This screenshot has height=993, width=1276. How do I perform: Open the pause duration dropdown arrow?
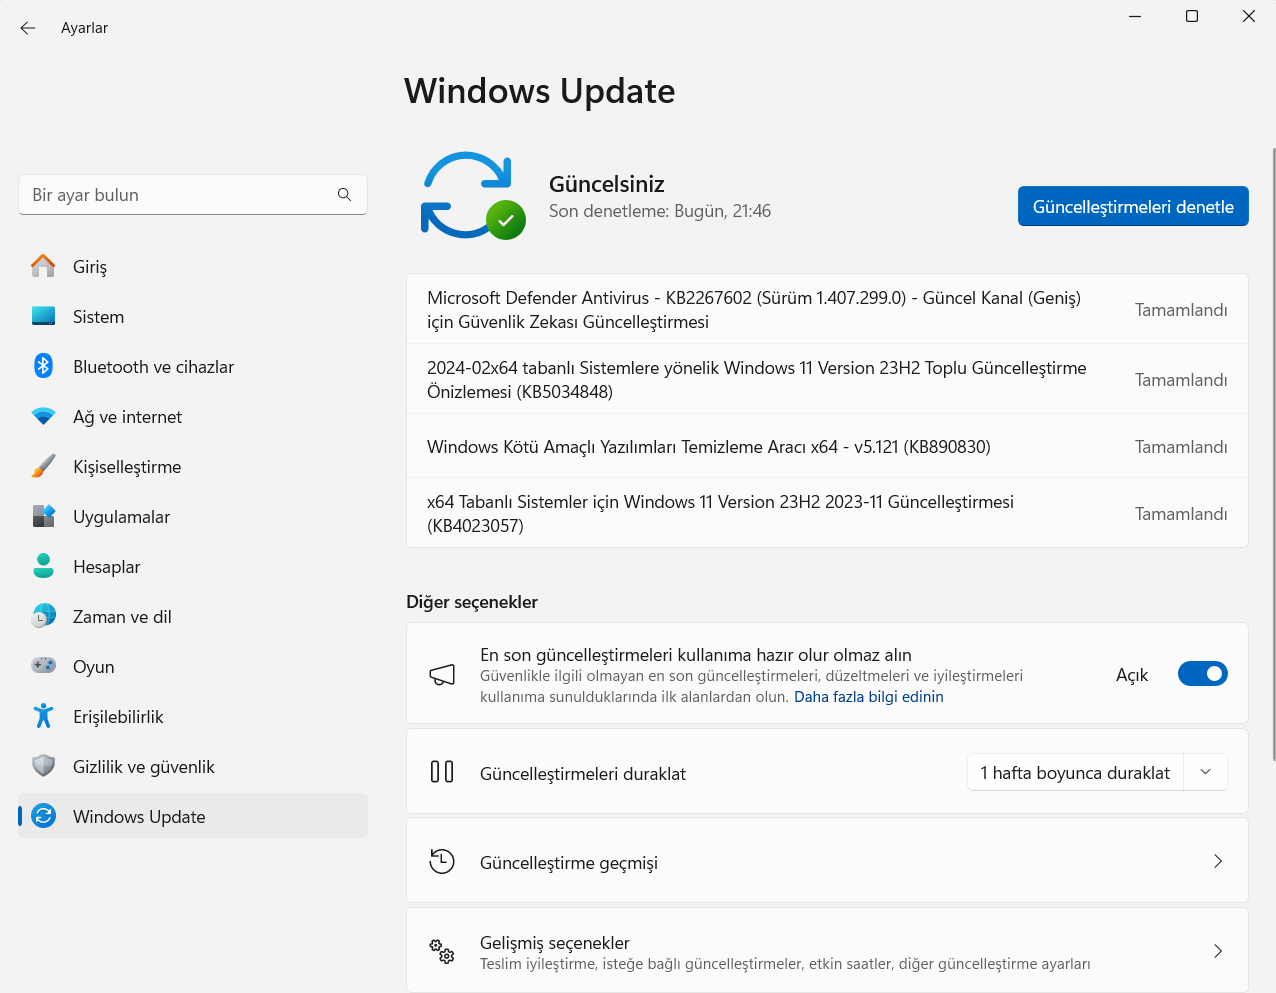point(1205,772)
